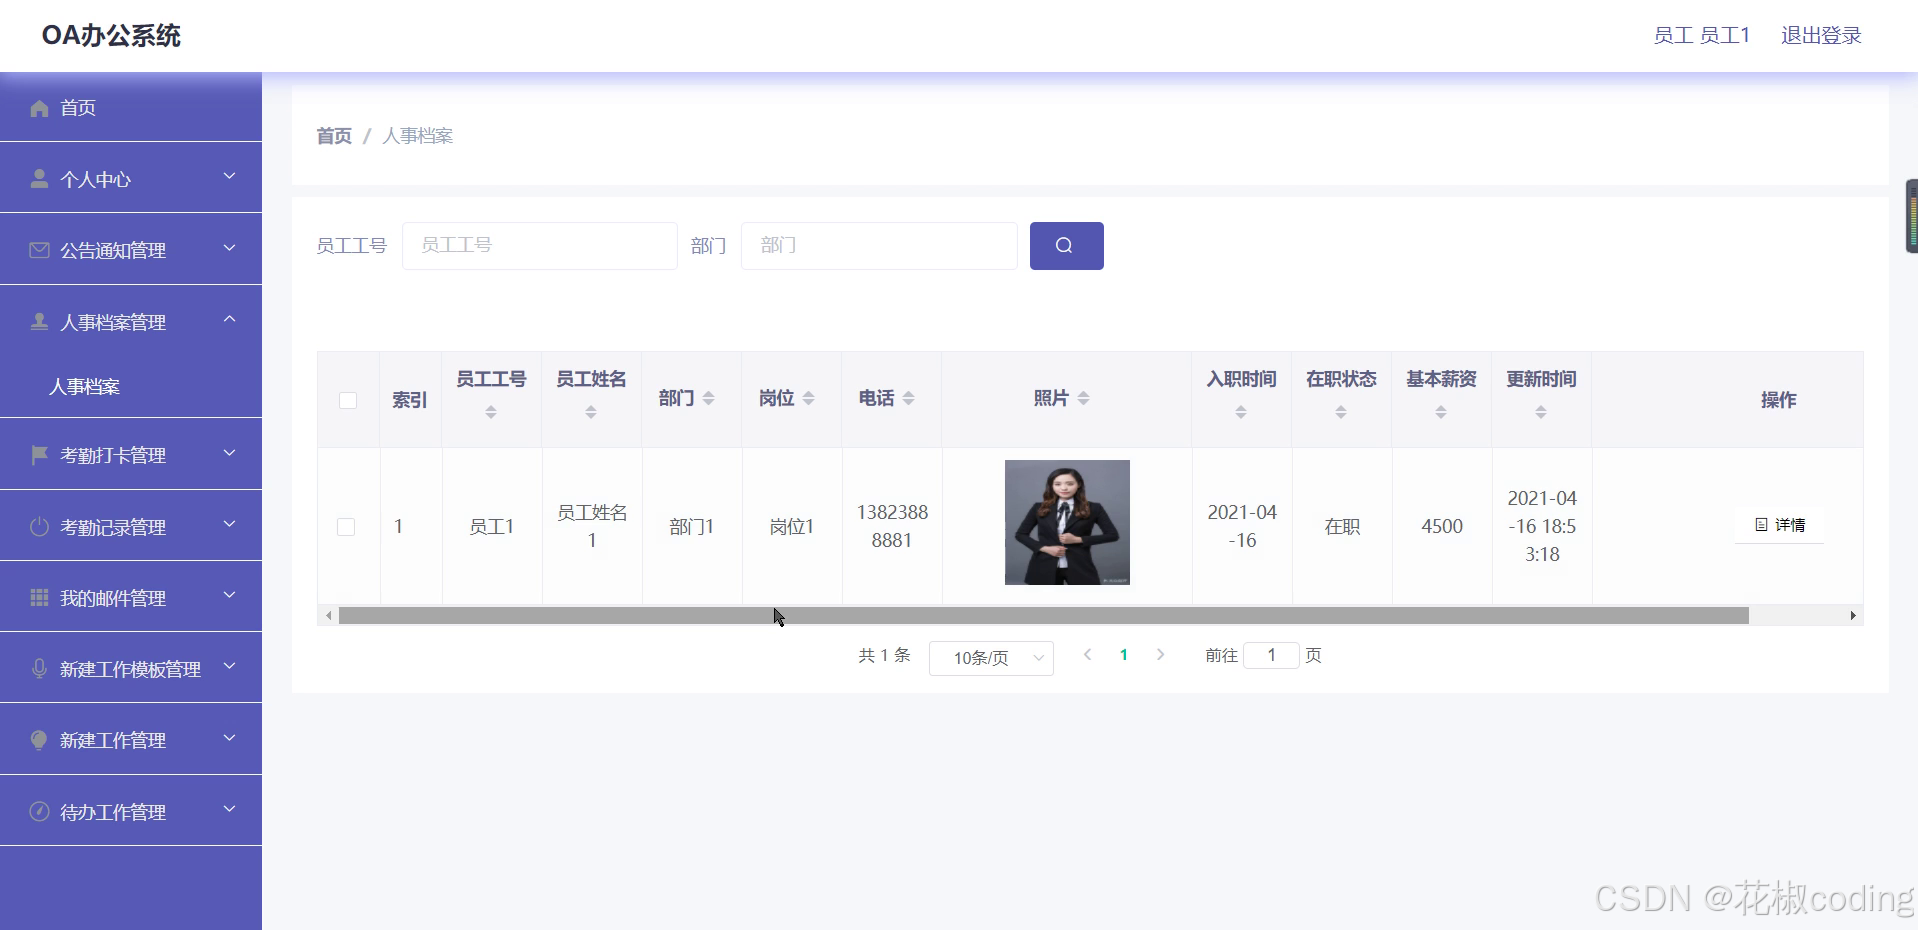Sort by 基本薪资 column arrows

point(1441,412)
